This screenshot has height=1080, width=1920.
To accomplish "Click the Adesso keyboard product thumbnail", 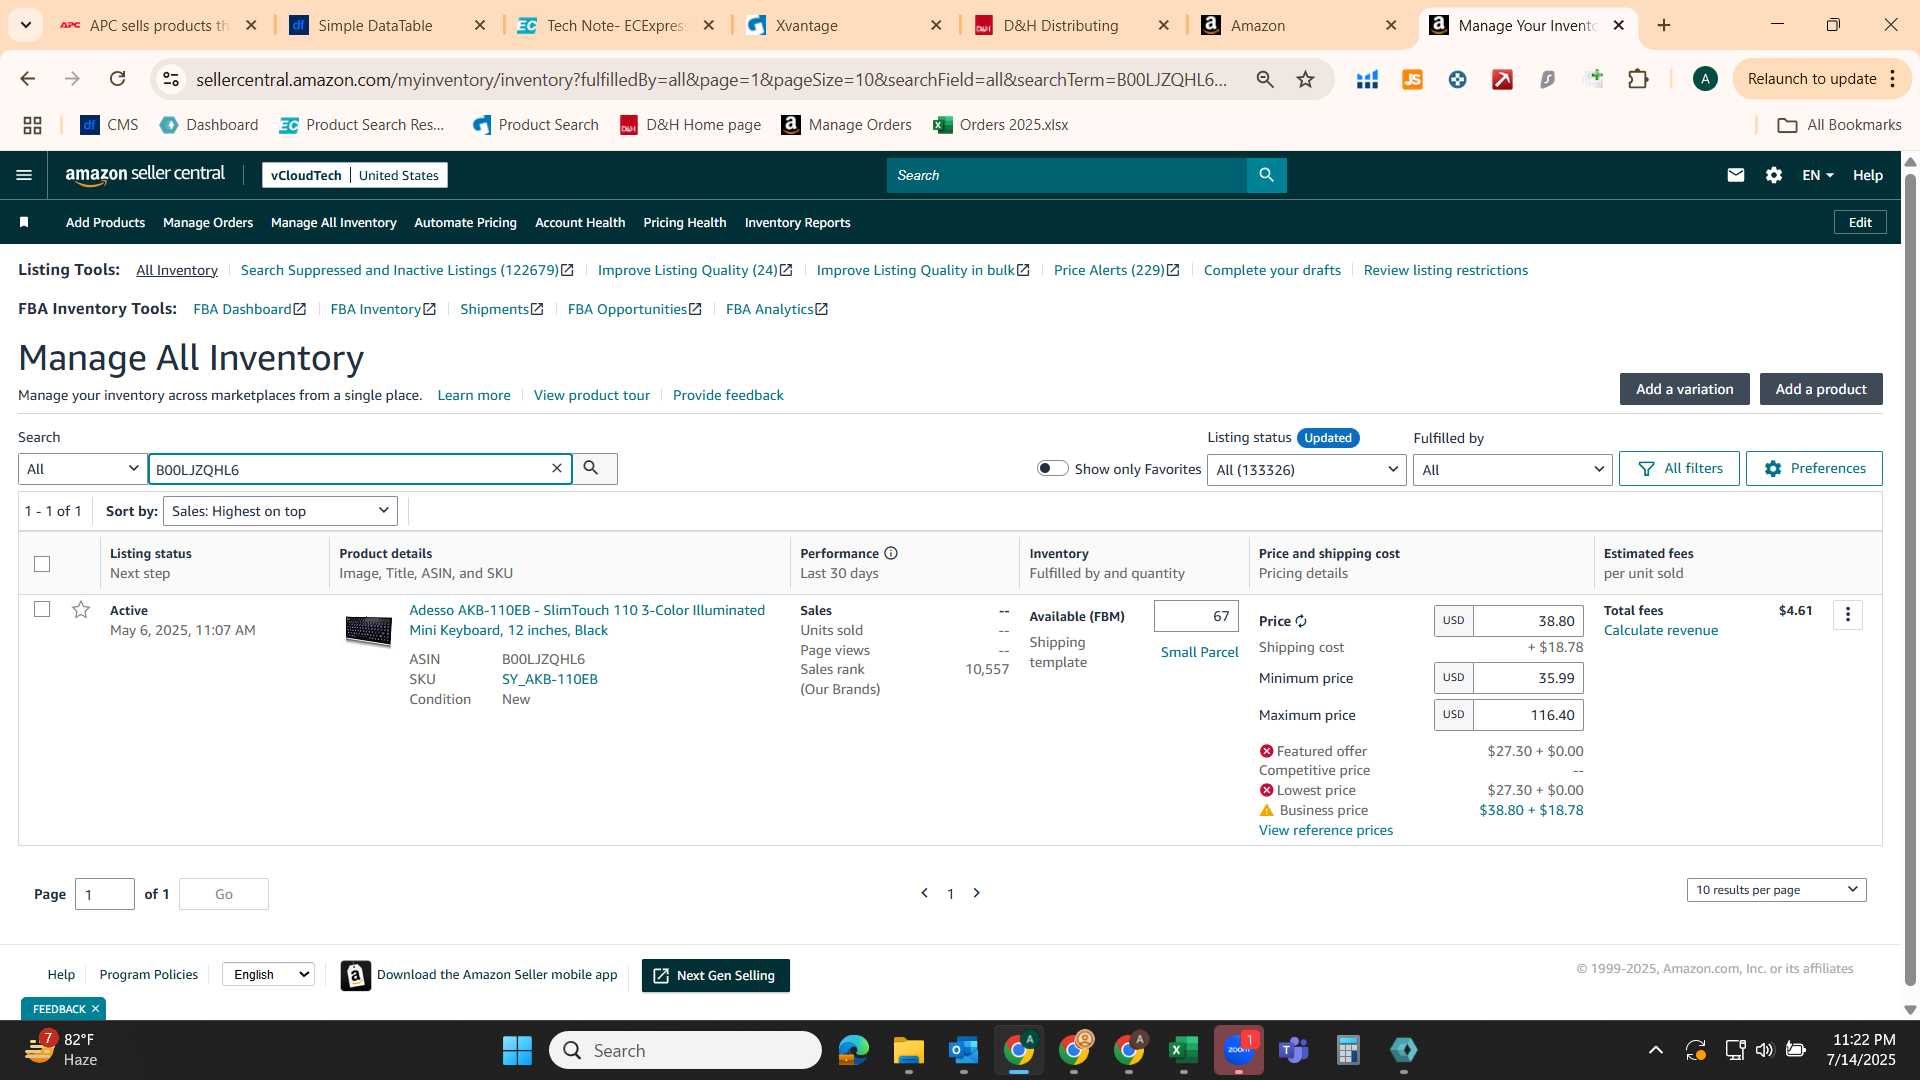I will [368, 631].
